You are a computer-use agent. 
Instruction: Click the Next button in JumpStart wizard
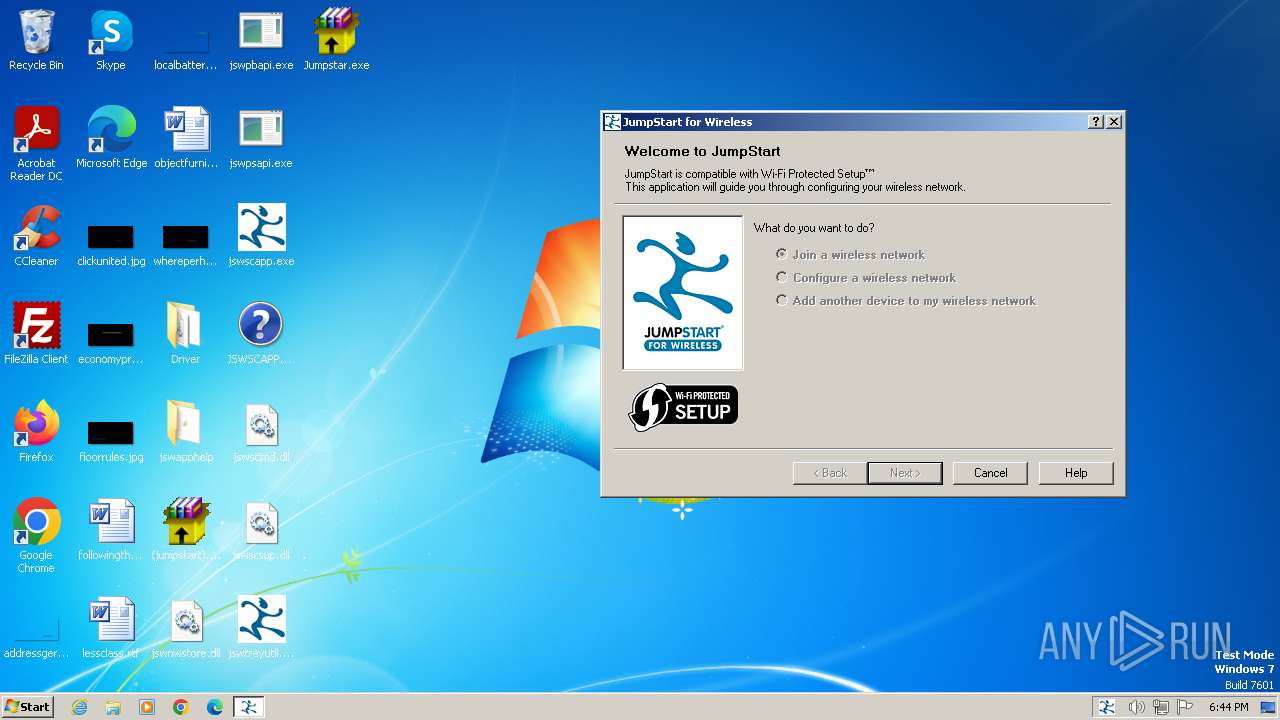[x=905, y=473]
